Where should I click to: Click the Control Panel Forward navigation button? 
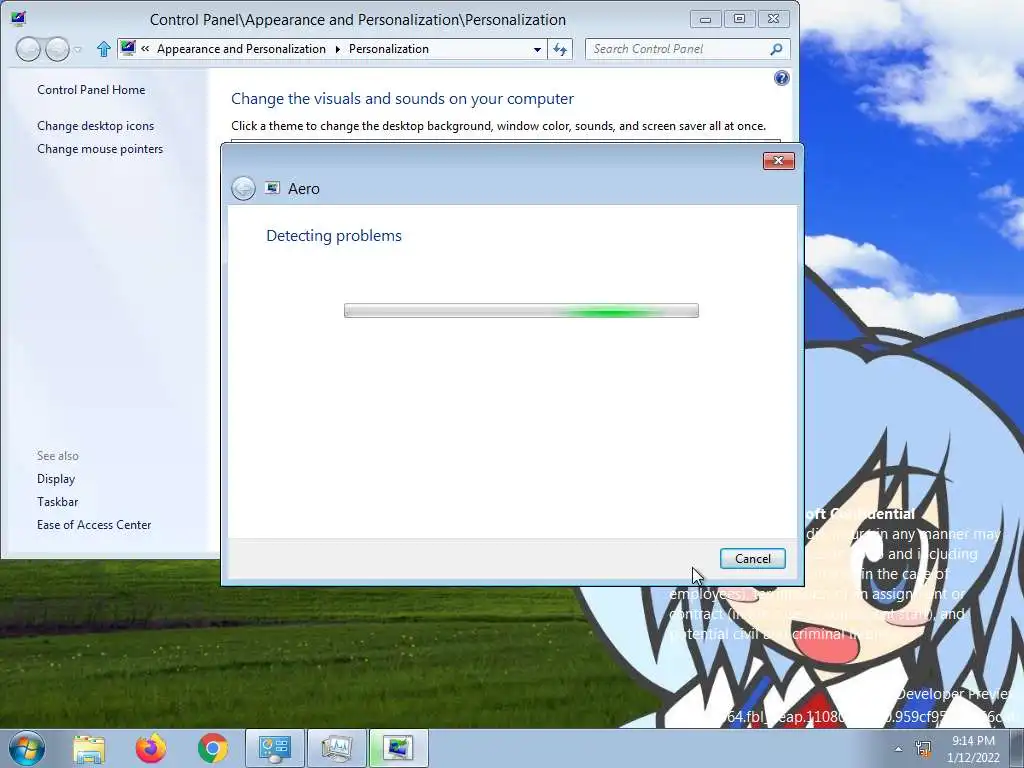(x=57, y=49)
